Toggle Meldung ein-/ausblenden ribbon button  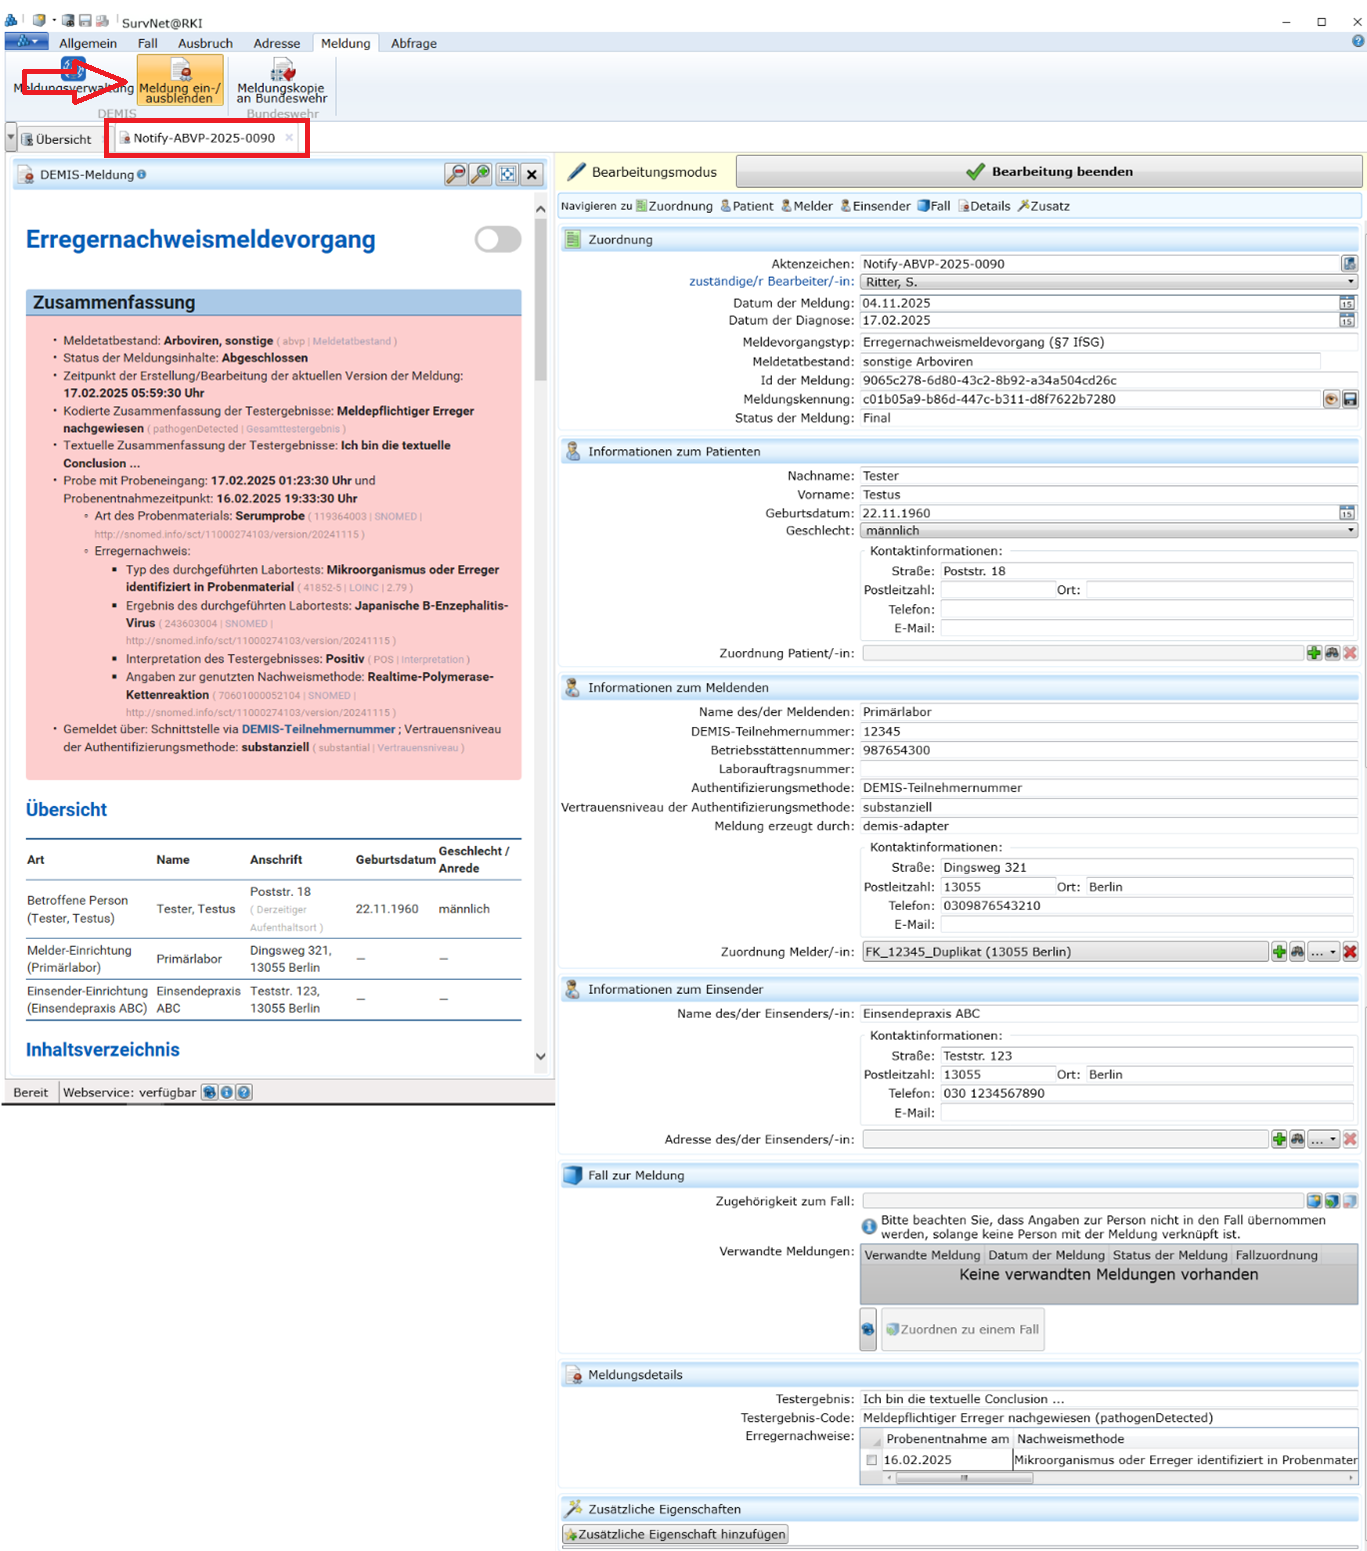pyautogui.click(x=180, y=80)
